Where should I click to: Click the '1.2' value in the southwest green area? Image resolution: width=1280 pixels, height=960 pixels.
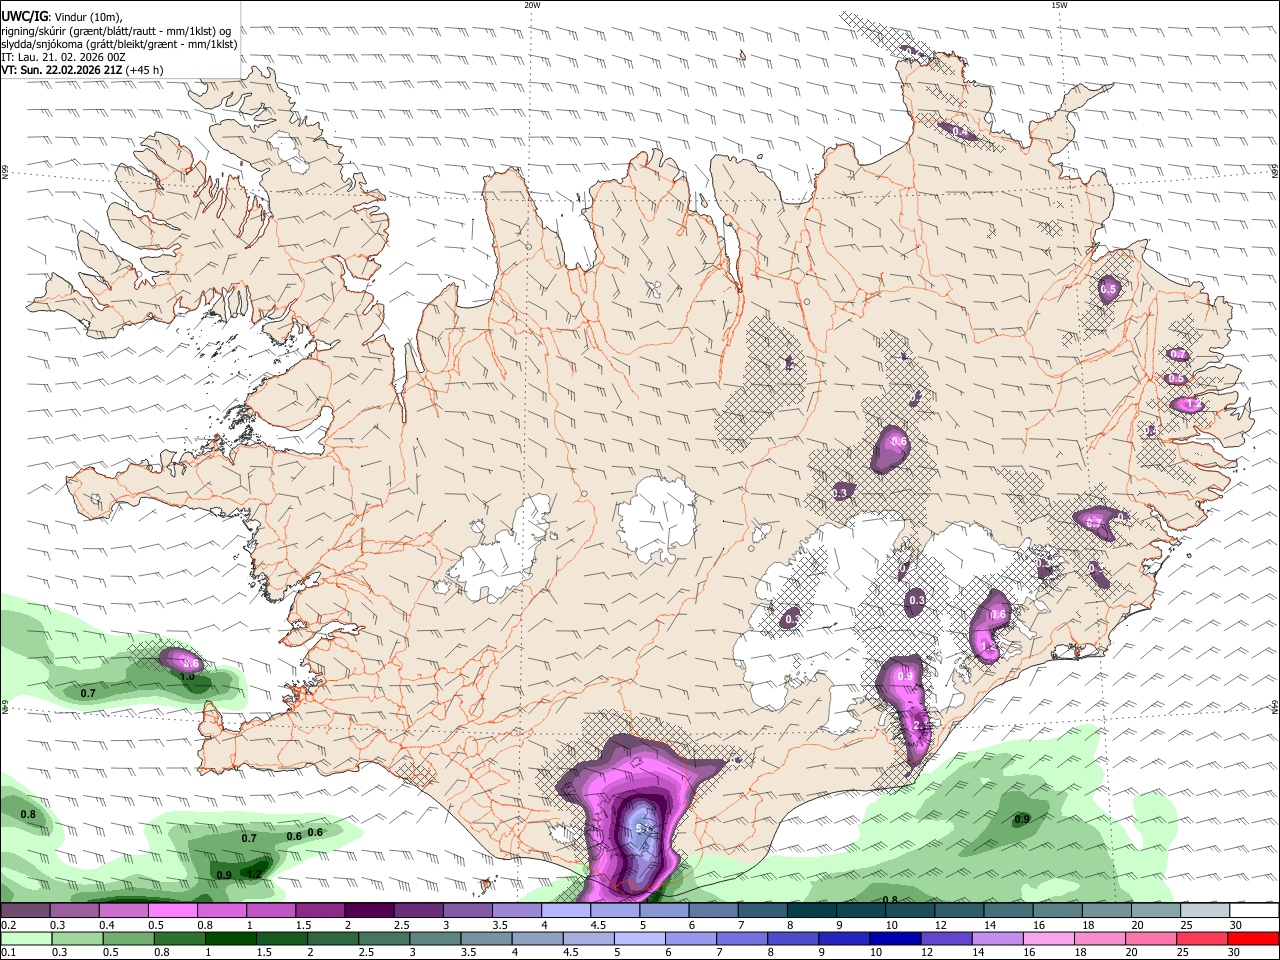253,875
